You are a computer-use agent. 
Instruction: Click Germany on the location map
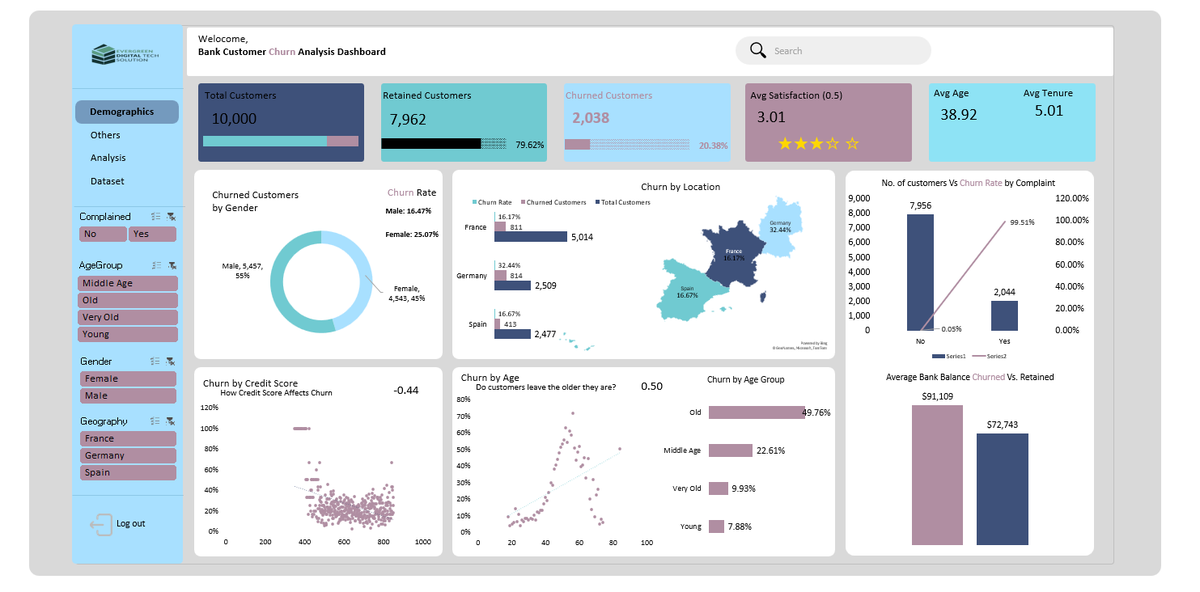coord(781,228)
